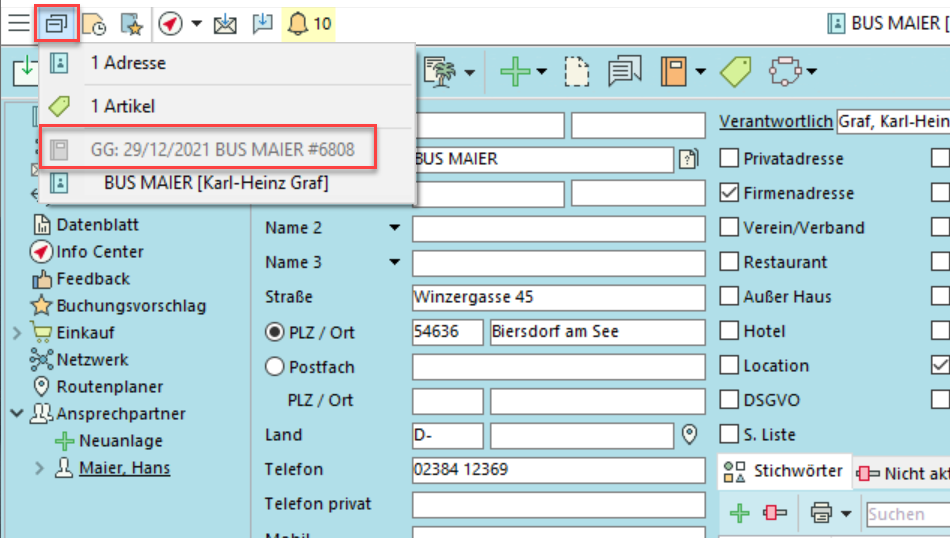Tick the Hotel checkbox
950x538 pixels.
point(730,331)
